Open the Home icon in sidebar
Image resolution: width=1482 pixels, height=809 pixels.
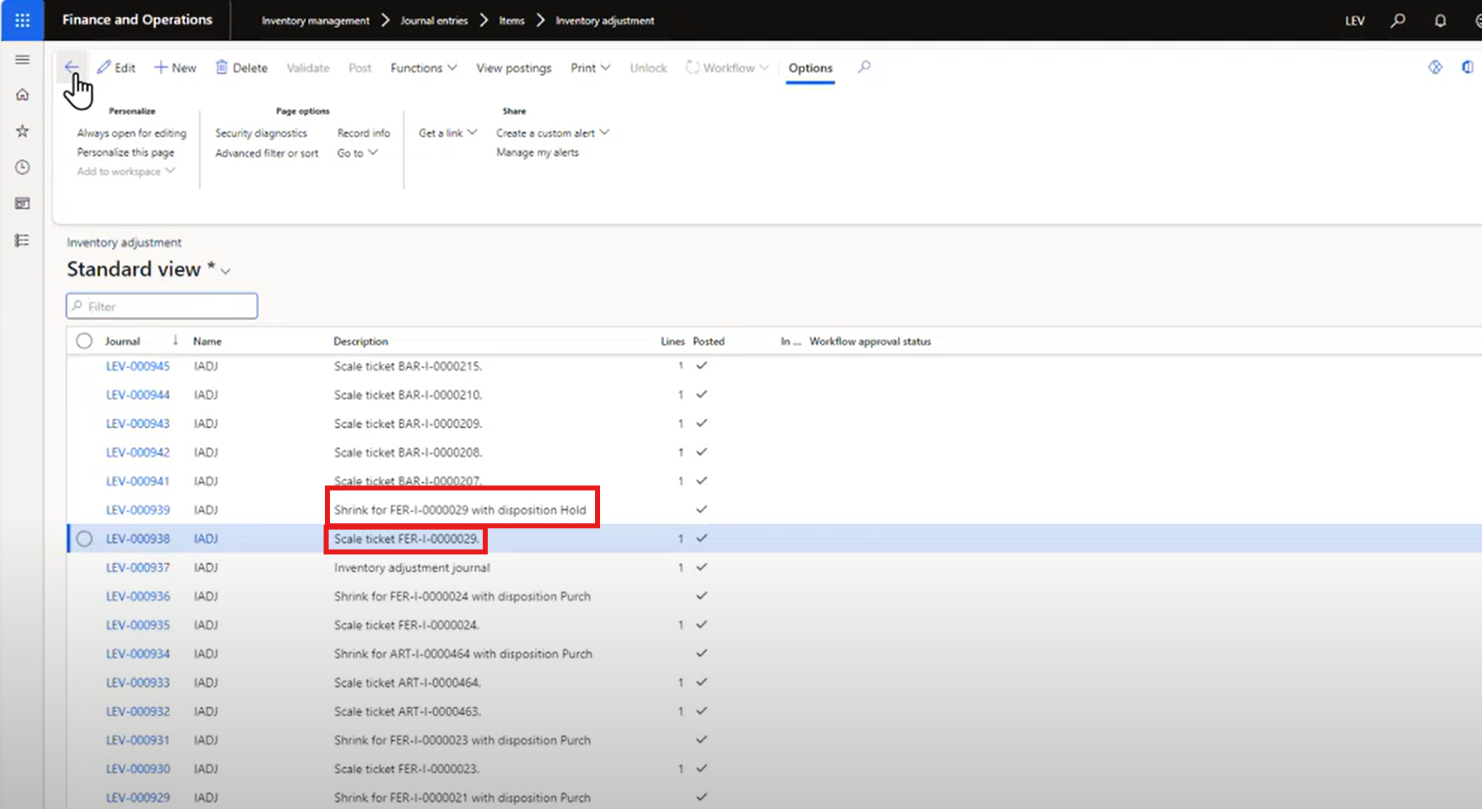tap(22, 94)
